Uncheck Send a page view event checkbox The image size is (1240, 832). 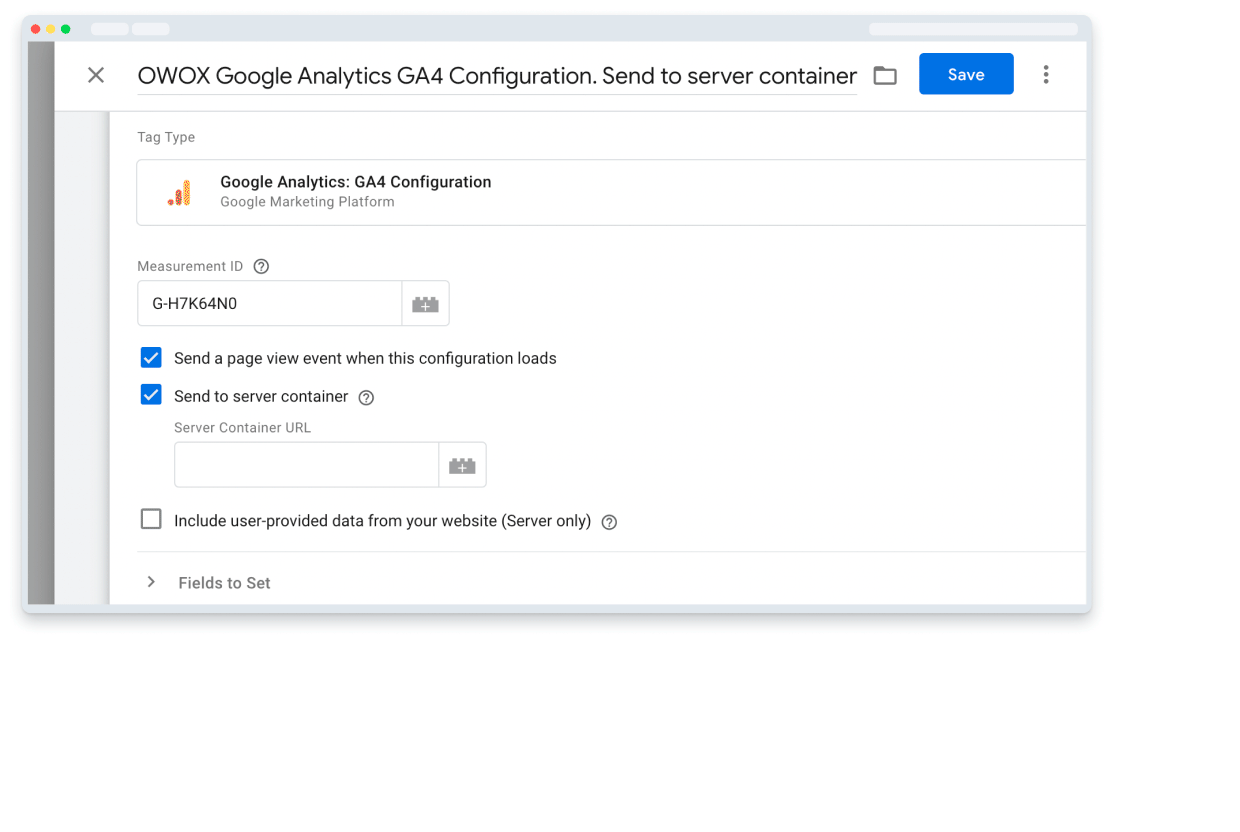click(x=151, y=357)
